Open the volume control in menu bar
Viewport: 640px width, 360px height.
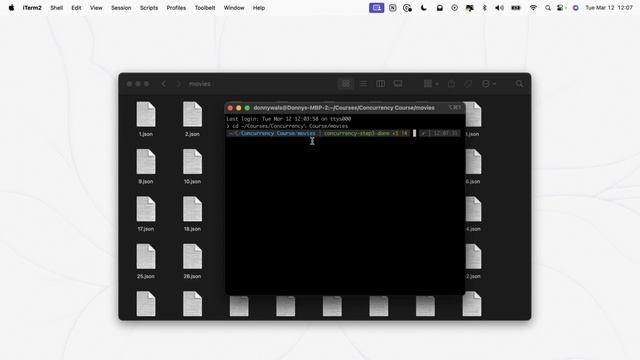499,8
